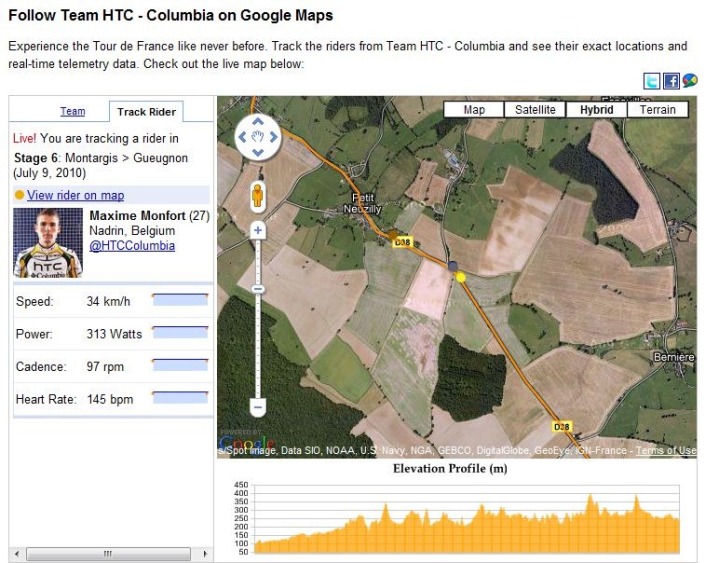719x563 pixels.
Task: Click the 145 bpm heart rate value
Action: [x=110, y=399]
